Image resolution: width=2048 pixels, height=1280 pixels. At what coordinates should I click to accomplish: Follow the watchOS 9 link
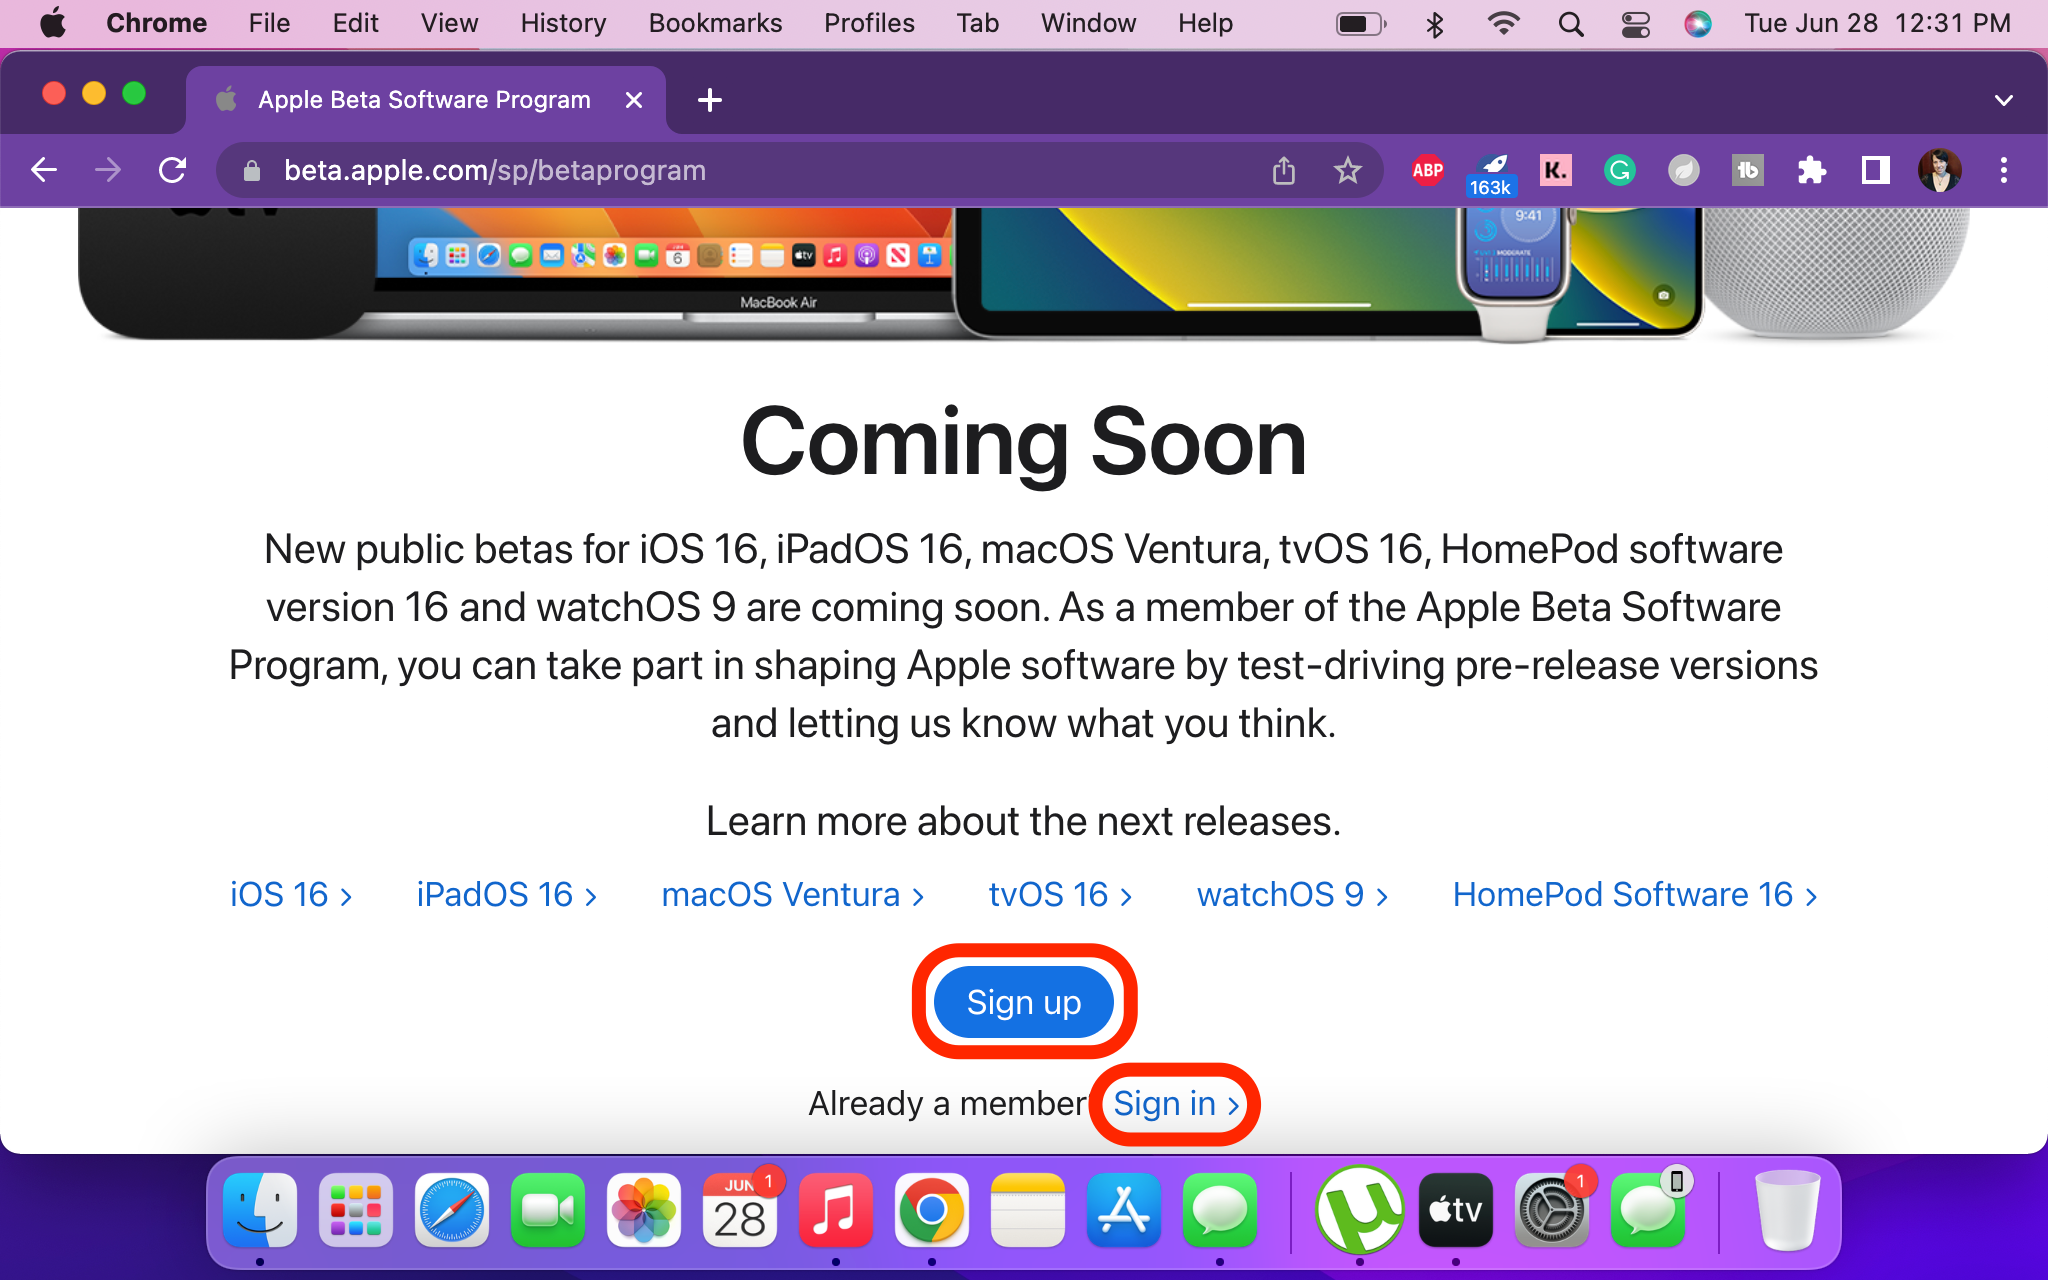1281,895
